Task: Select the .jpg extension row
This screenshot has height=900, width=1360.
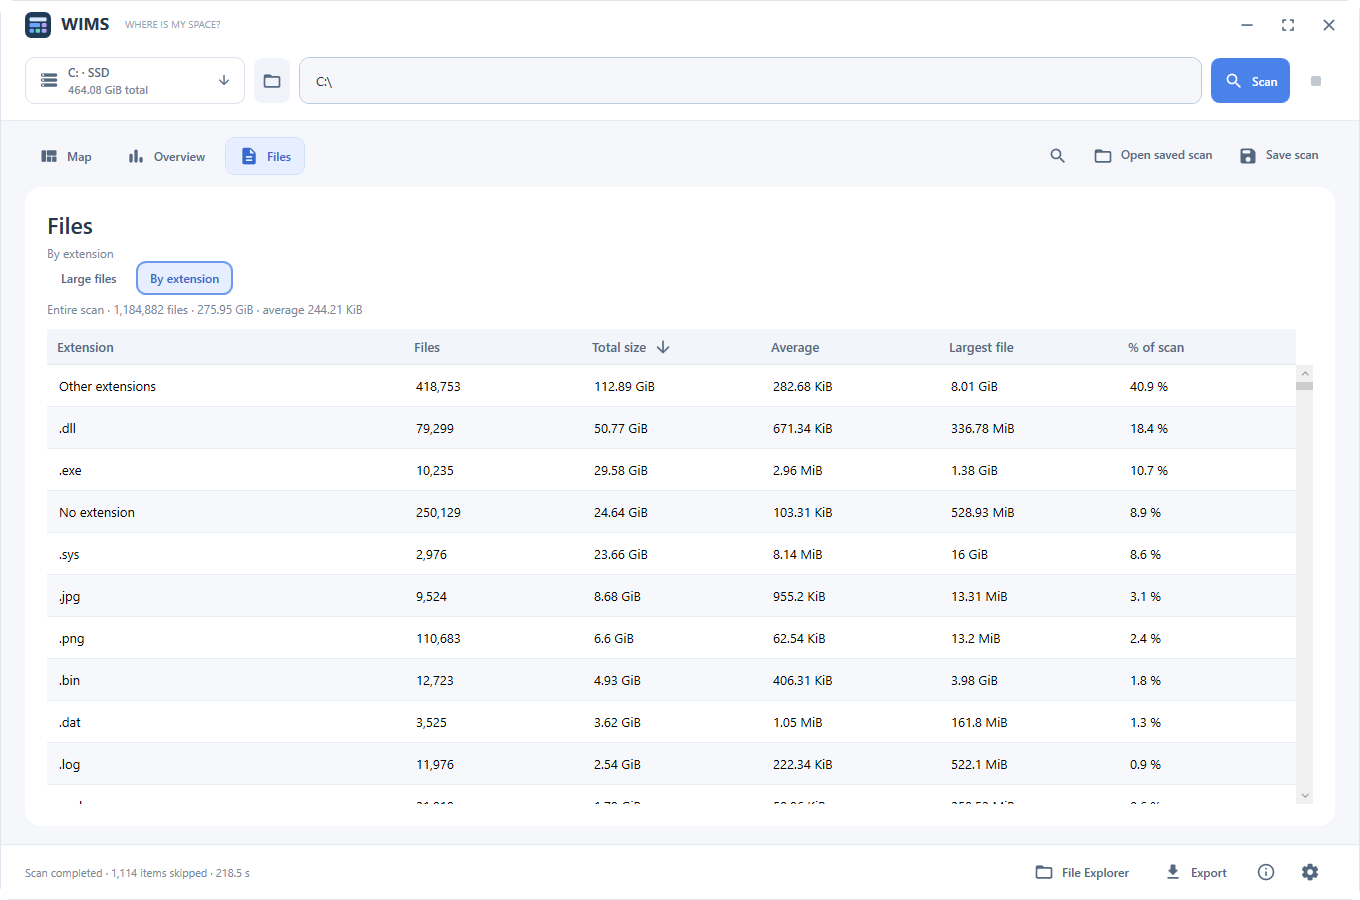Action: click(x=671, y=596)
